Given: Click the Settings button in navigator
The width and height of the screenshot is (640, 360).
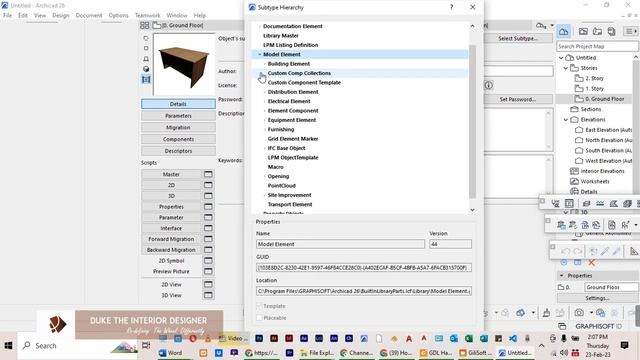Looking at the screenshot, I should coord(597,298).
